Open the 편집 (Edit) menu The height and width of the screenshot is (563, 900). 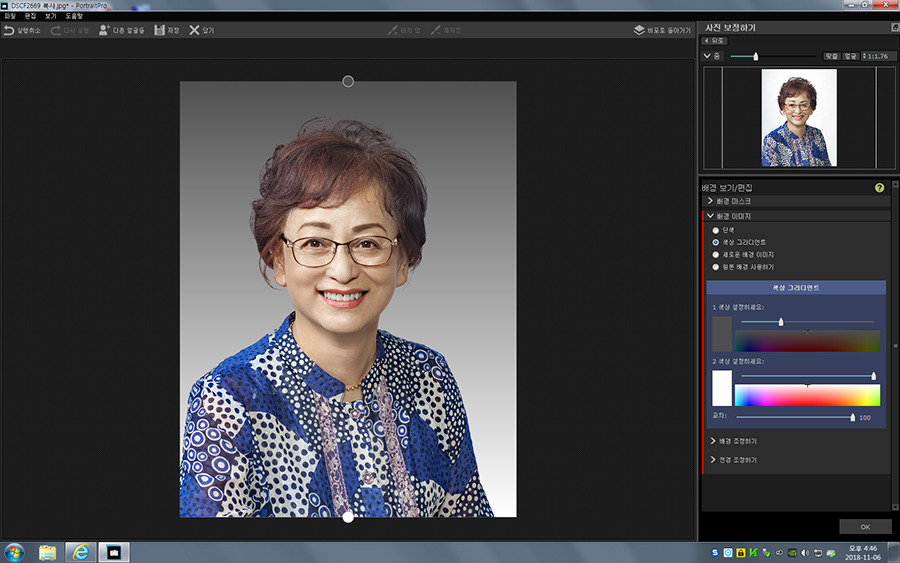[30, 16]
